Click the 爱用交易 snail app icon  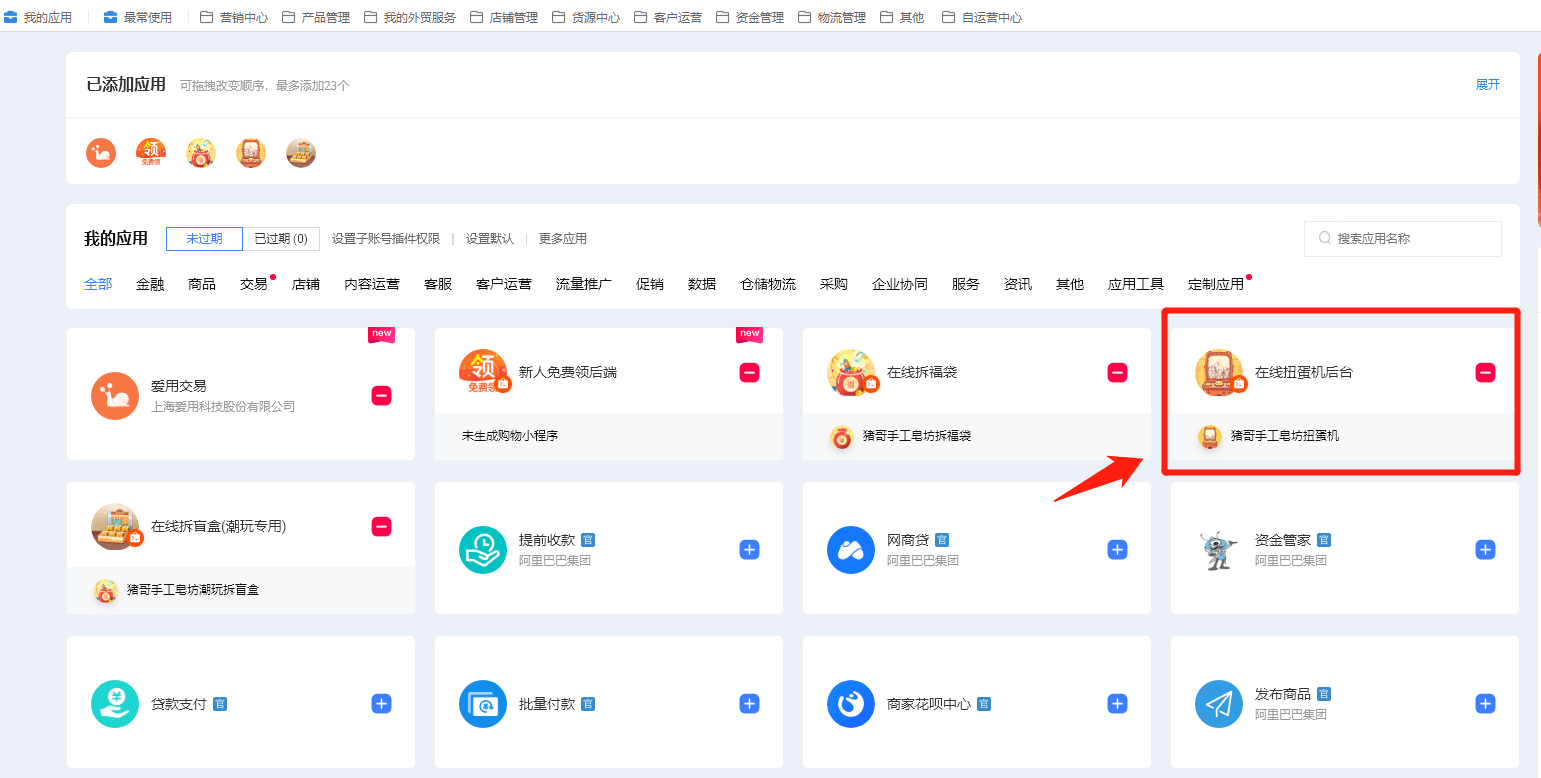pos(115,396)
